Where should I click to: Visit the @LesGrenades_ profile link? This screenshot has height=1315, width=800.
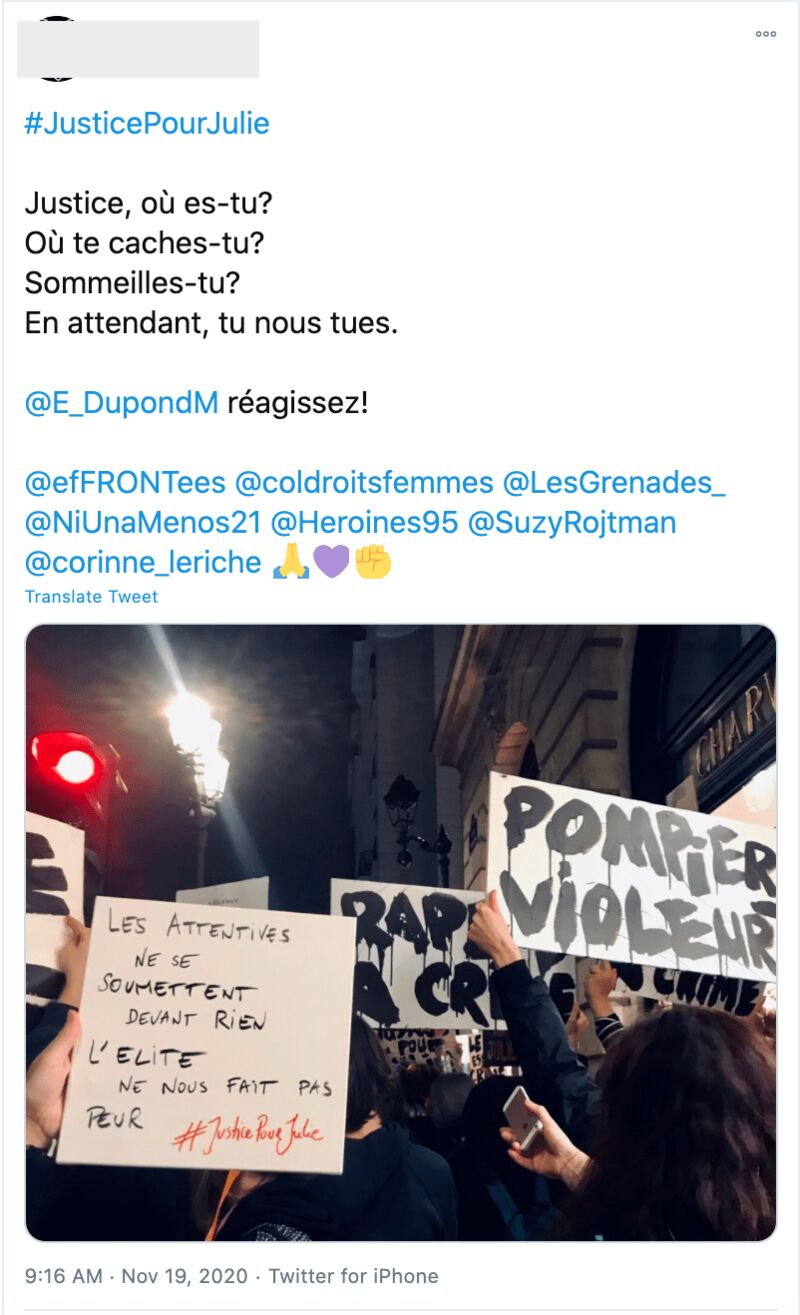[614, 483]
